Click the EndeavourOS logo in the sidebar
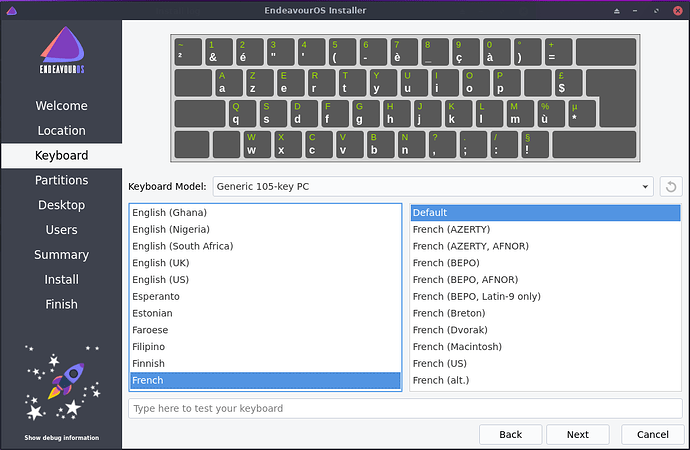The width and height of the screenshot is (690, 450). point(62,50)
